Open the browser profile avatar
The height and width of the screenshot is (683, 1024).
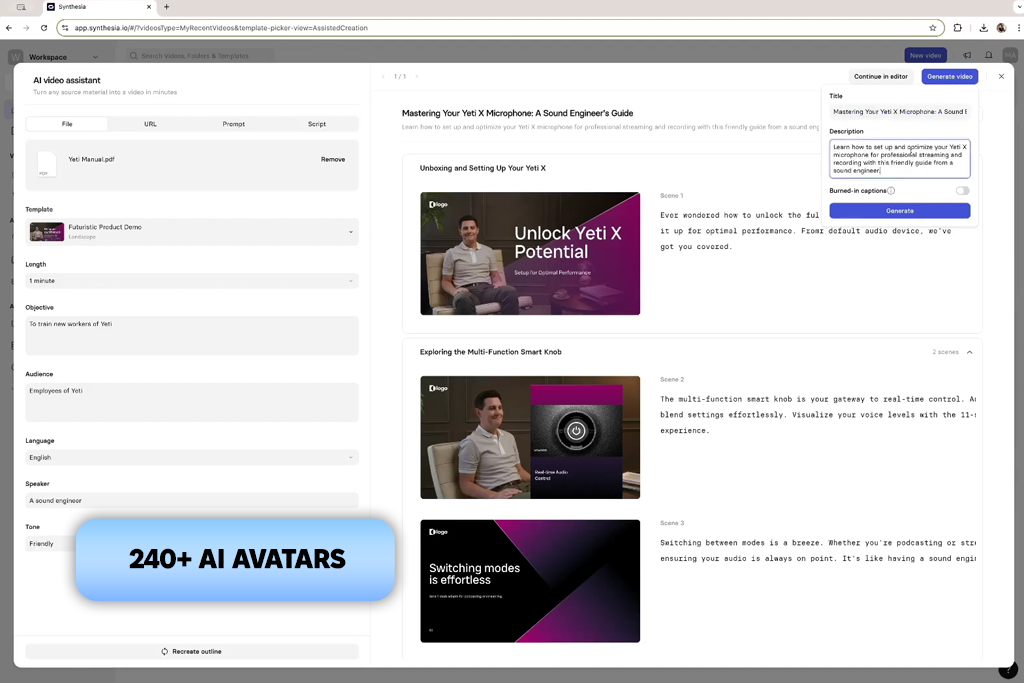1001,28
